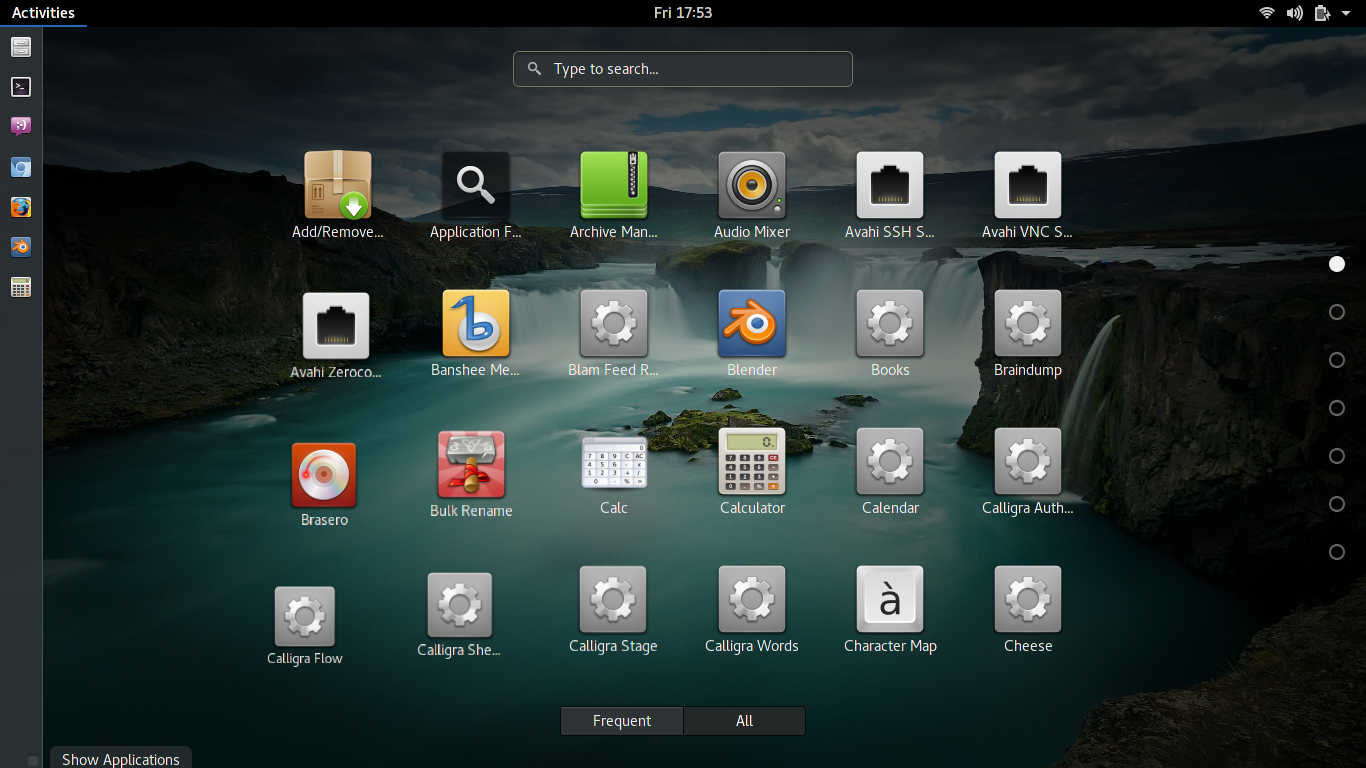
Task: Jump to the fourth page dot
Action: (1337, 408)
